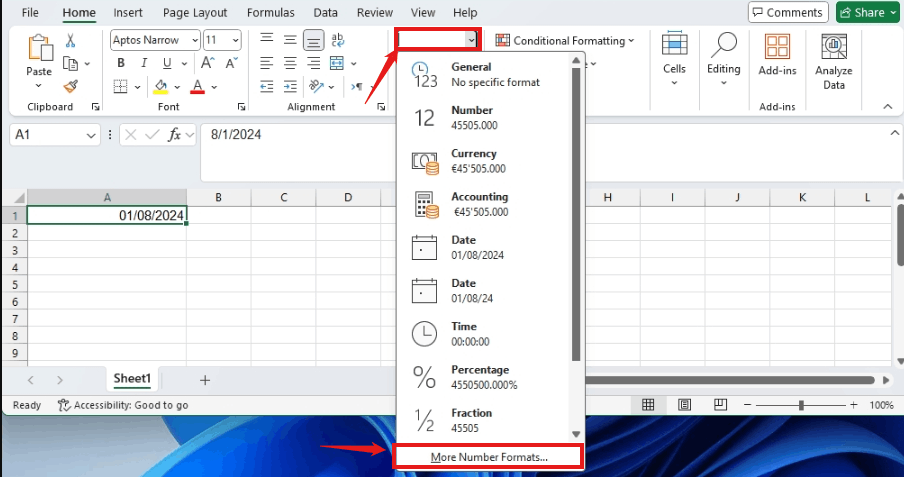Open the Alignment settings dialog launcher
Image resolution: width=904 pixels, height=477 pixels.
click(x=381, y=107)
